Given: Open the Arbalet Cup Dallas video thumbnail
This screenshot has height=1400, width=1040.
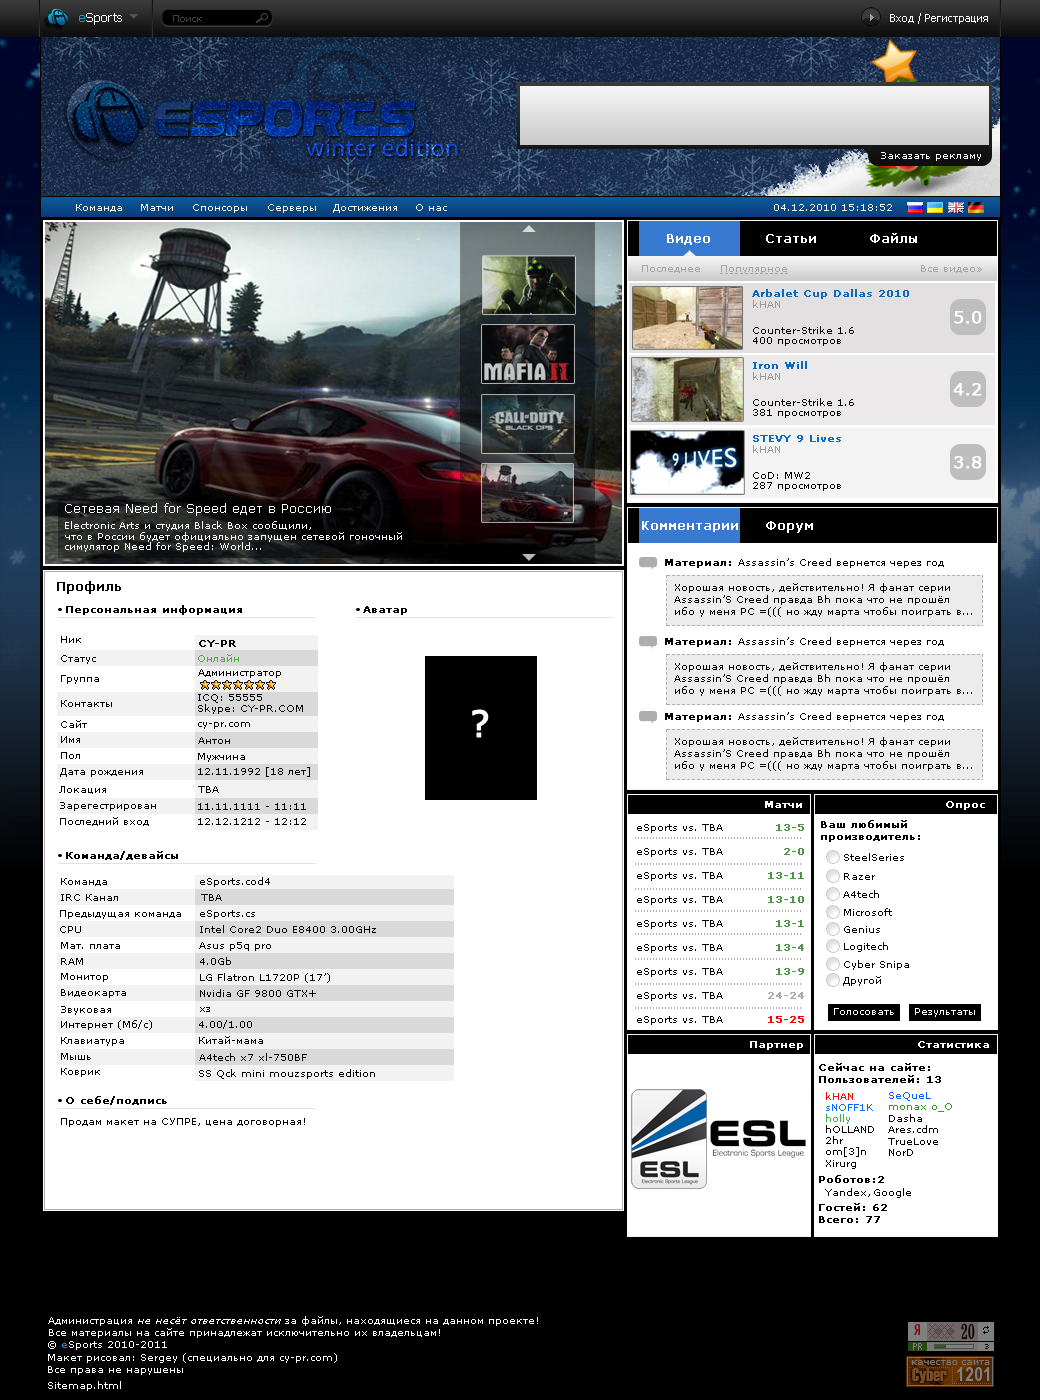Looking at the screenshot, I should 688,318.
